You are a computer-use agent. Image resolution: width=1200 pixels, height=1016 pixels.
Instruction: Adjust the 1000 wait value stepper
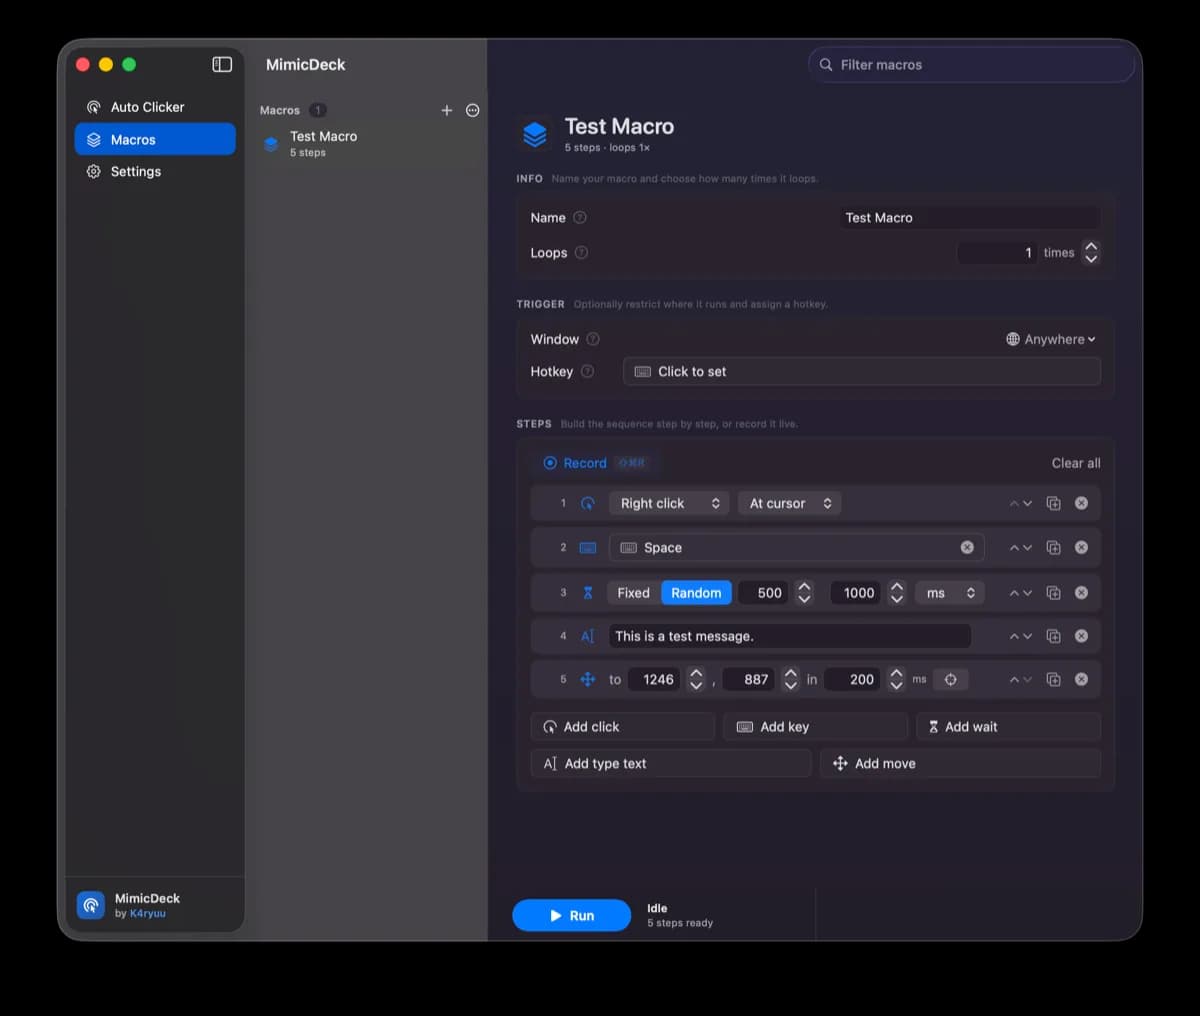tap(897, 592)
